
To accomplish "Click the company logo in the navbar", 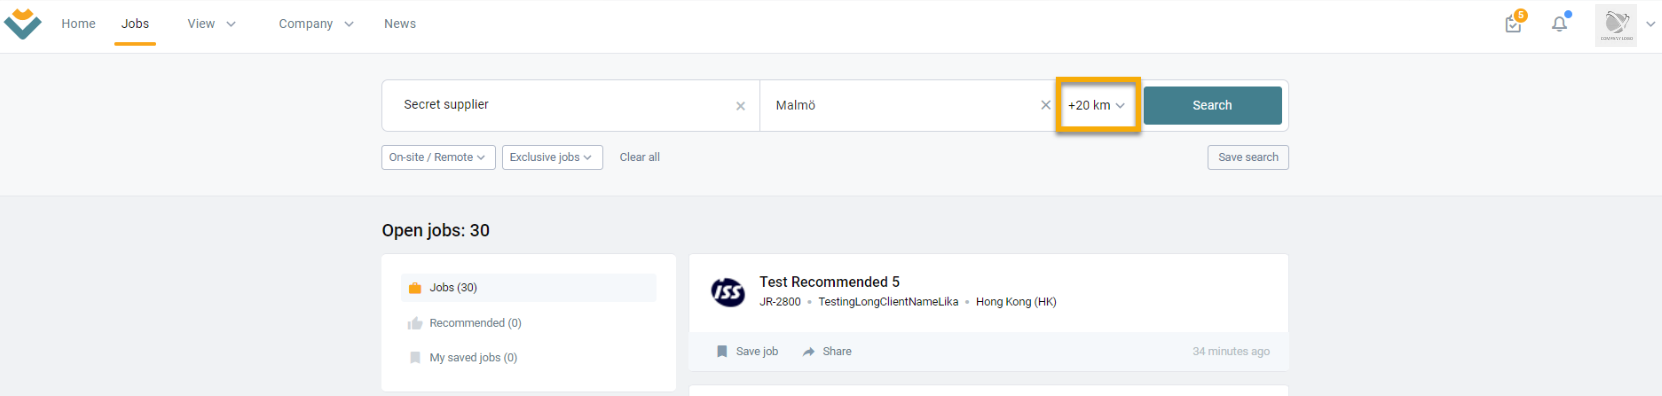I will tap(22, 24).
